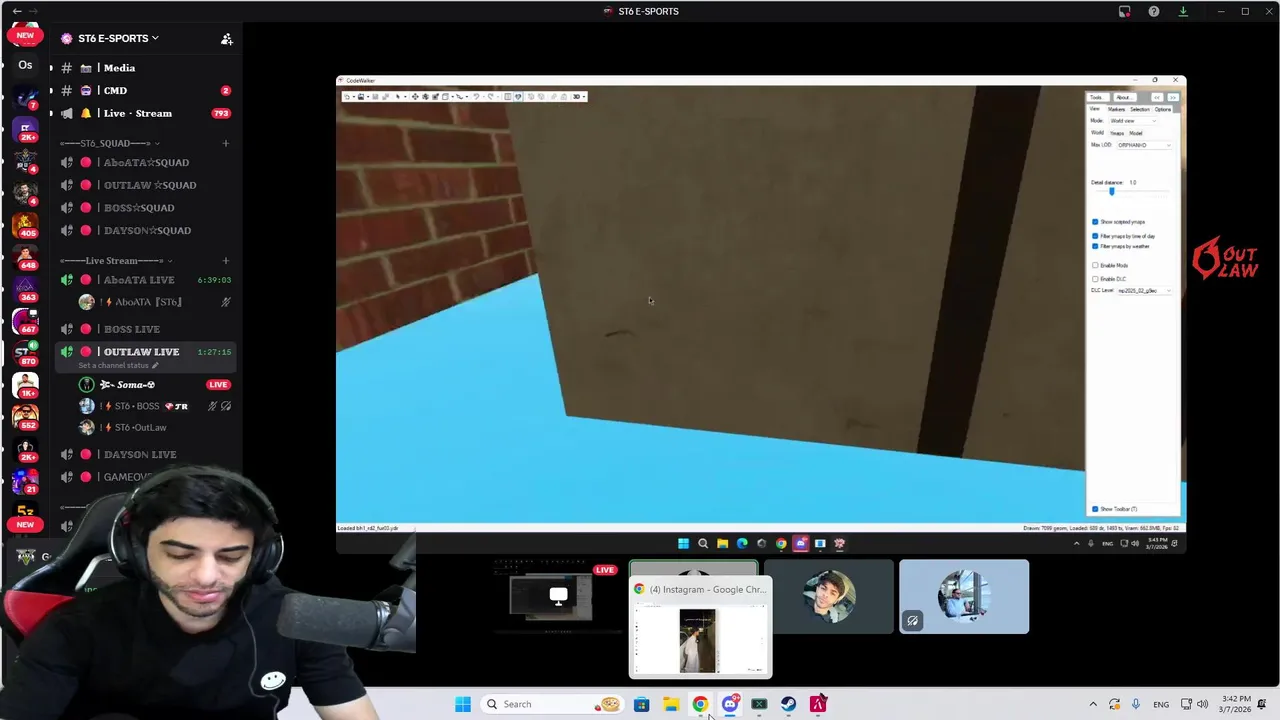Add a channel to the ST6_SQUAD category
Image resolution: width=1280 pixels, height=720 pixels.
pyautogui.click(x=225, y=143)
